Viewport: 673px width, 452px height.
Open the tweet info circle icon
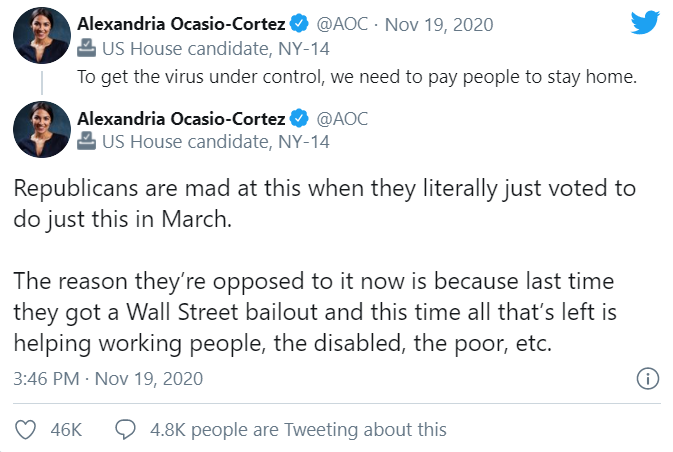(x=648, y=379)
